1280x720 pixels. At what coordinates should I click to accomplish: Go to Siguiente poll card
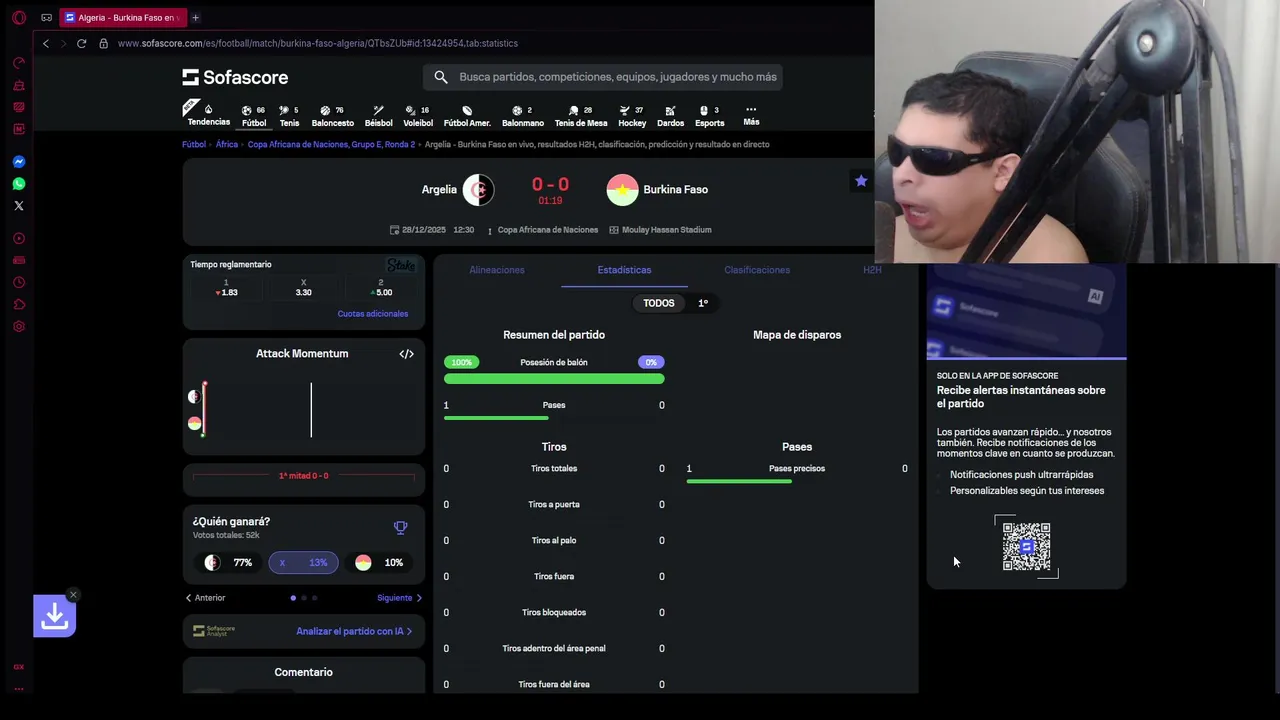(x=399, y=598)
